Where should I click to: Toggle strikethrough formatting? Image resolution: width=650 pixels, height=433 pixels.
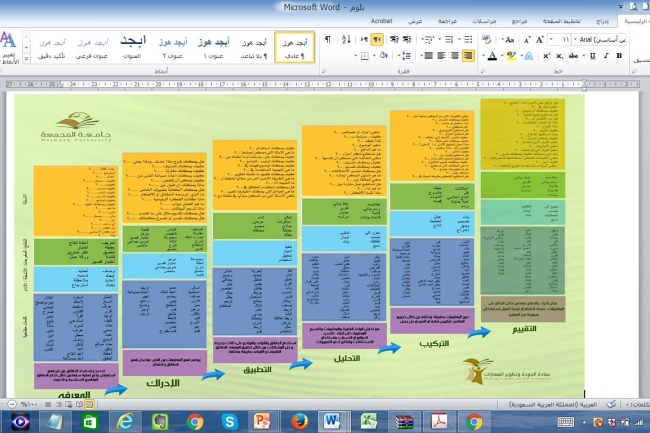(x=573, y=56)
